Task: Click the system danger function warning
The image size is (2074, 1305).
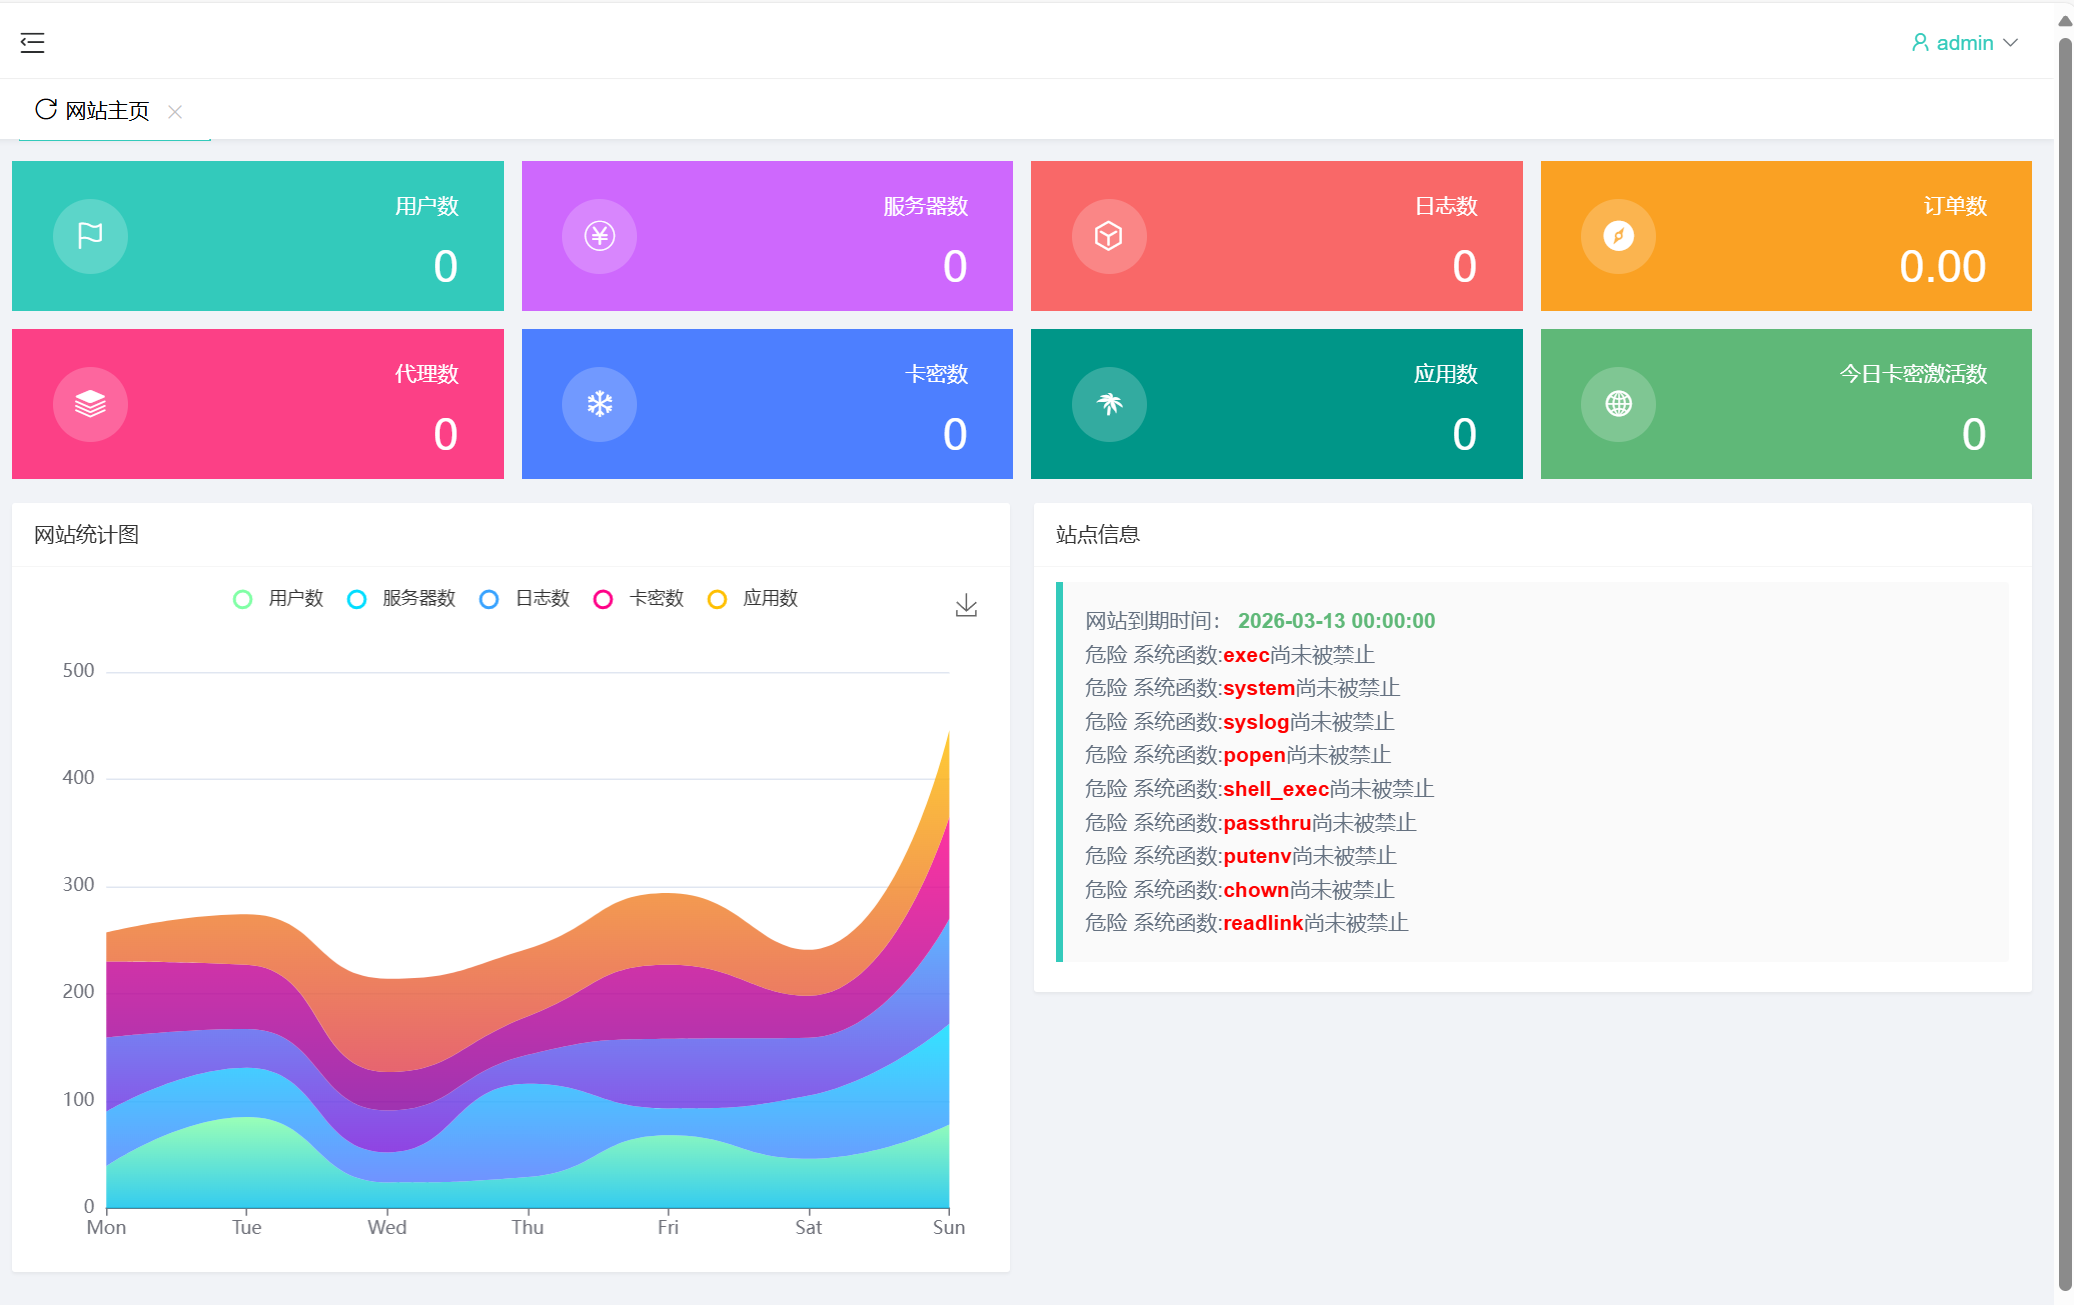Action: point(1243,688)
